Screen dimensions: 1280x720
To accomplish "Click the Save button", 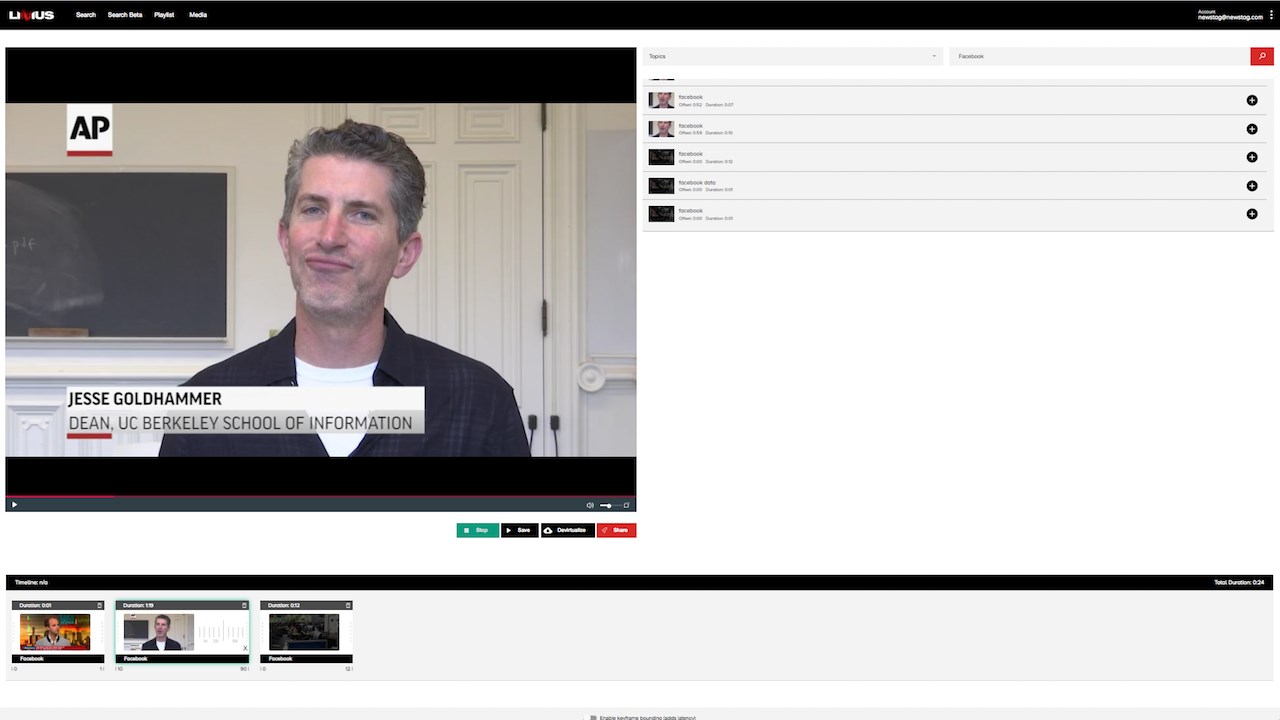I will pyautogui.click(x=520, y=530).
